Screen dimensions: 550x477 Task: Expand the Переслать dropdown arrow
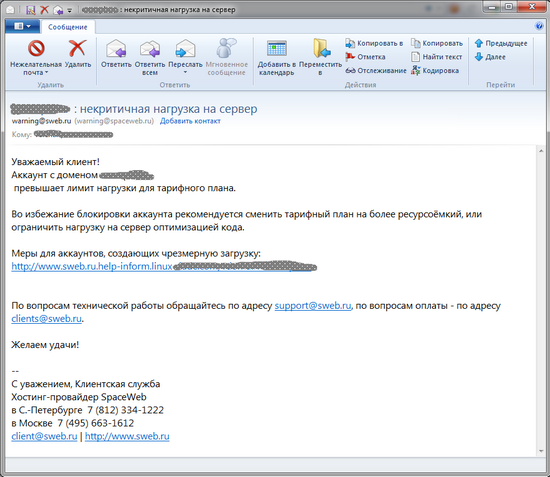(185, 72)
